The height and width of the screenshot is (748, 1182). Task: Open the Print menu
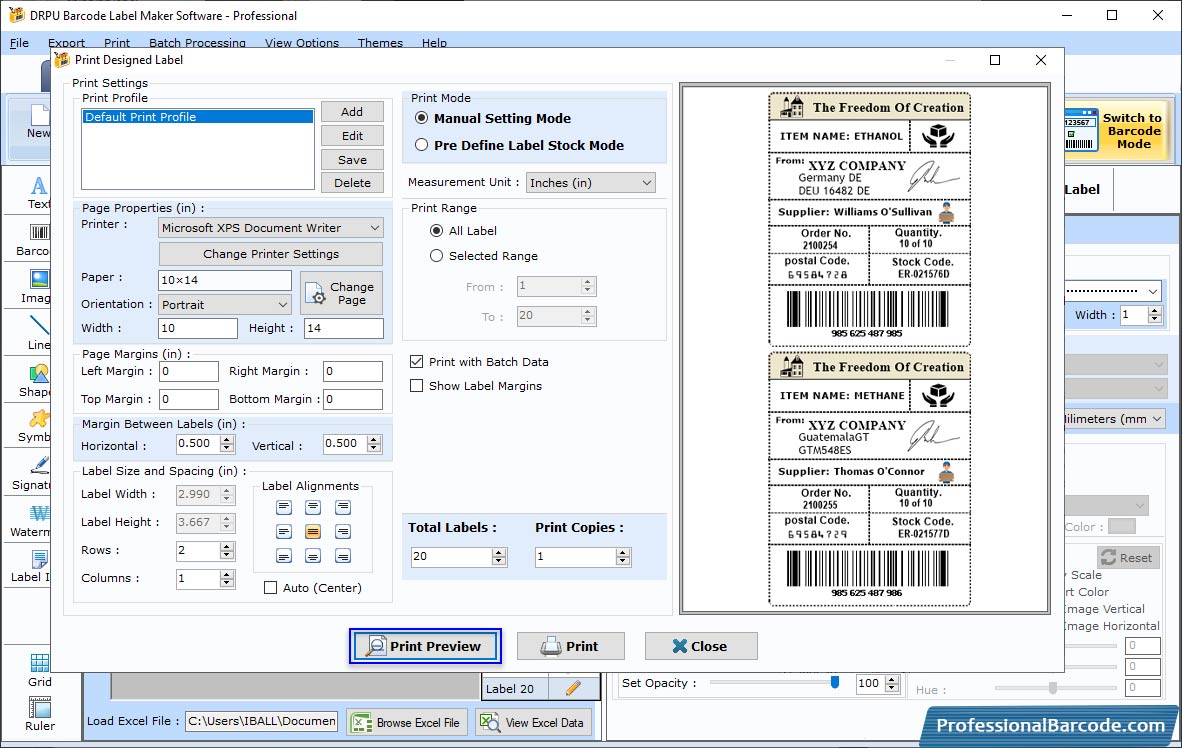tap(117, 43)
